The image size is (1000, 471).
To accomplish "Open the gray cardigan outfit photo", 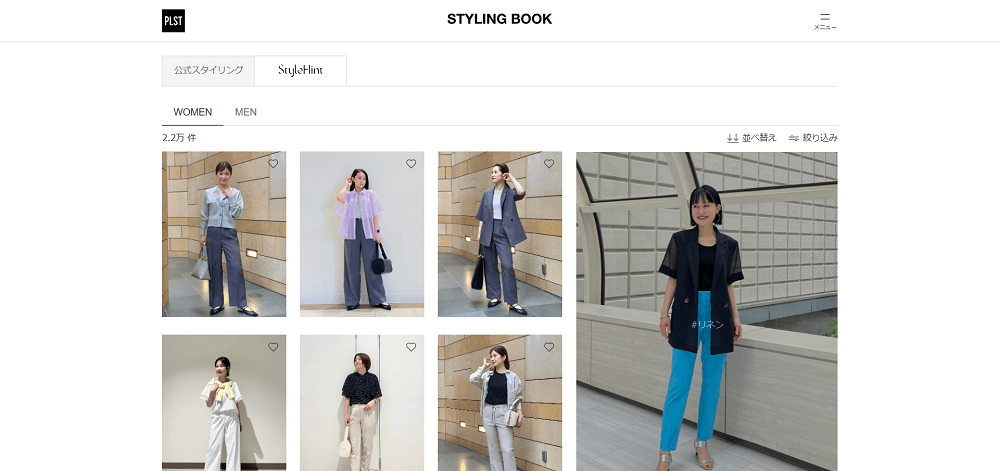I will pyautogui.click(x=224, y=234).
